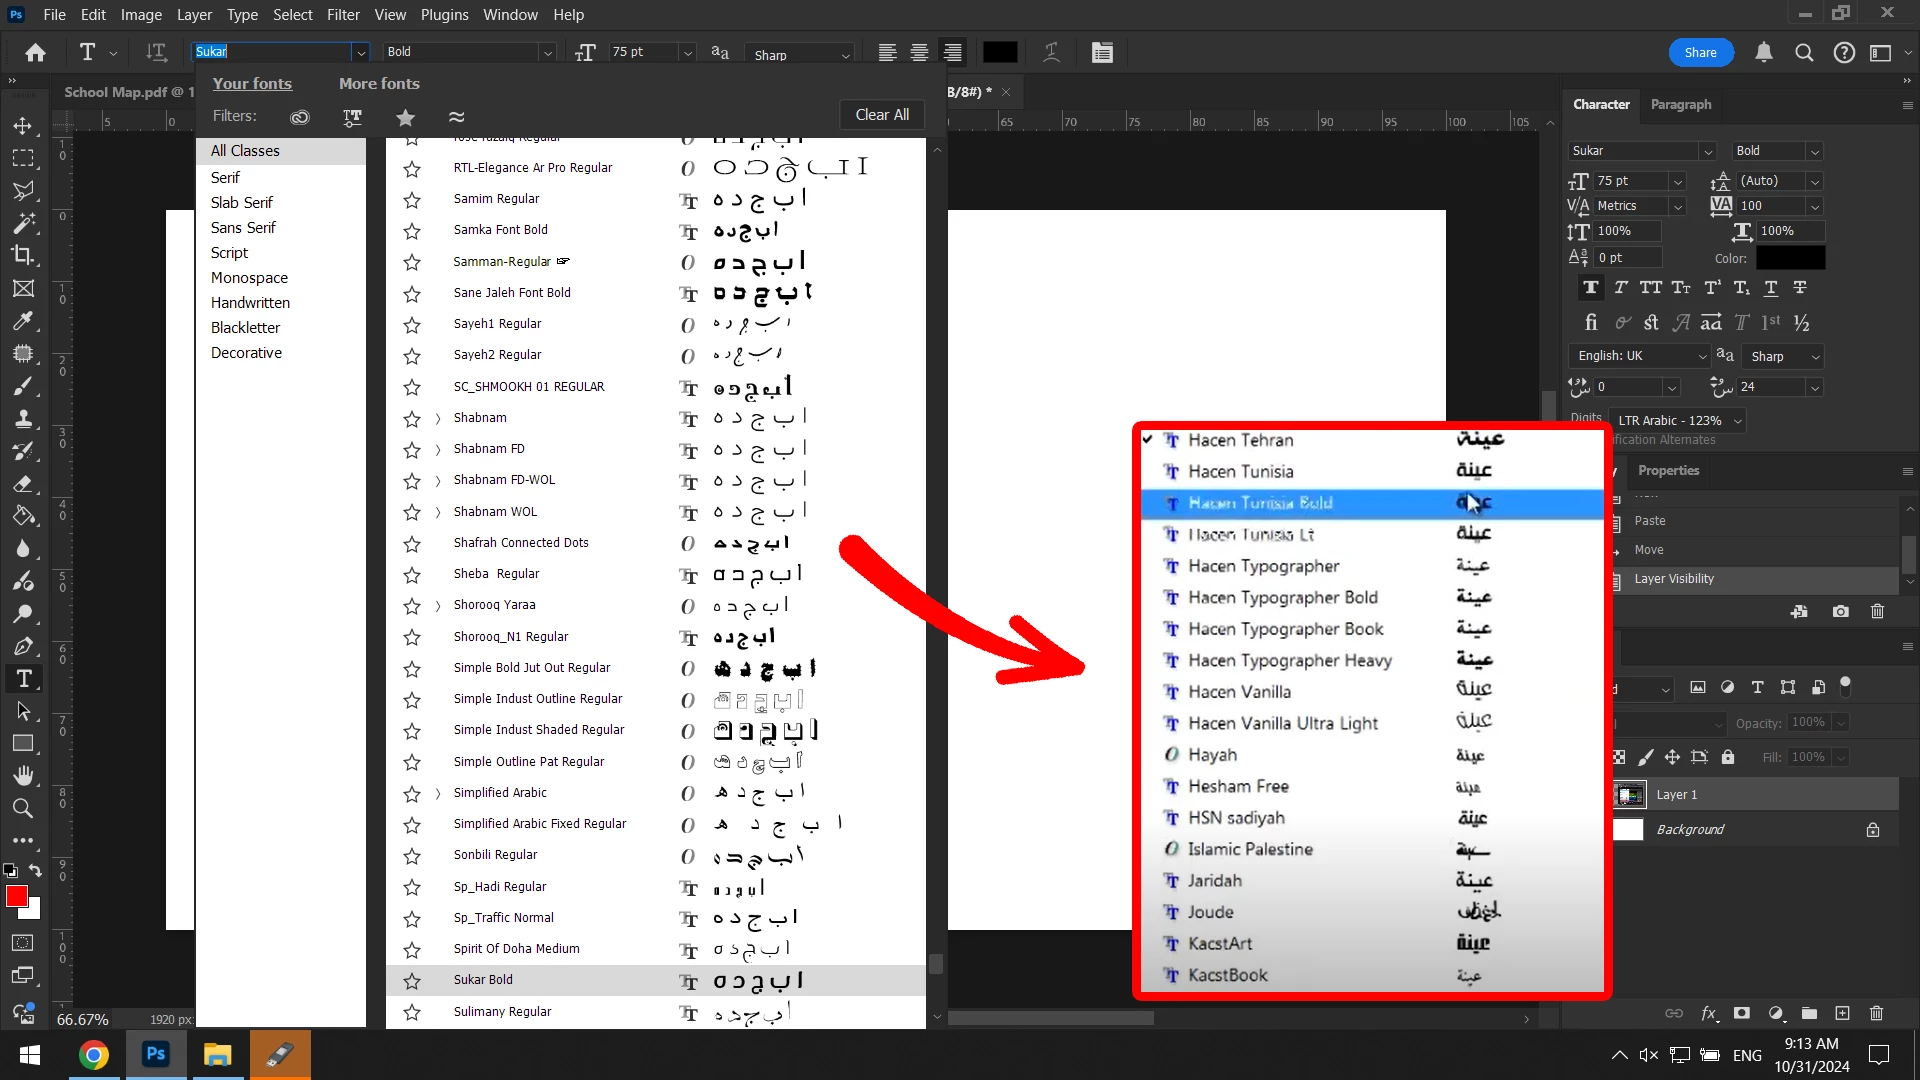Select the Move tool
This screenshot has width=1920, height=1080.
(x=23, y=126)
